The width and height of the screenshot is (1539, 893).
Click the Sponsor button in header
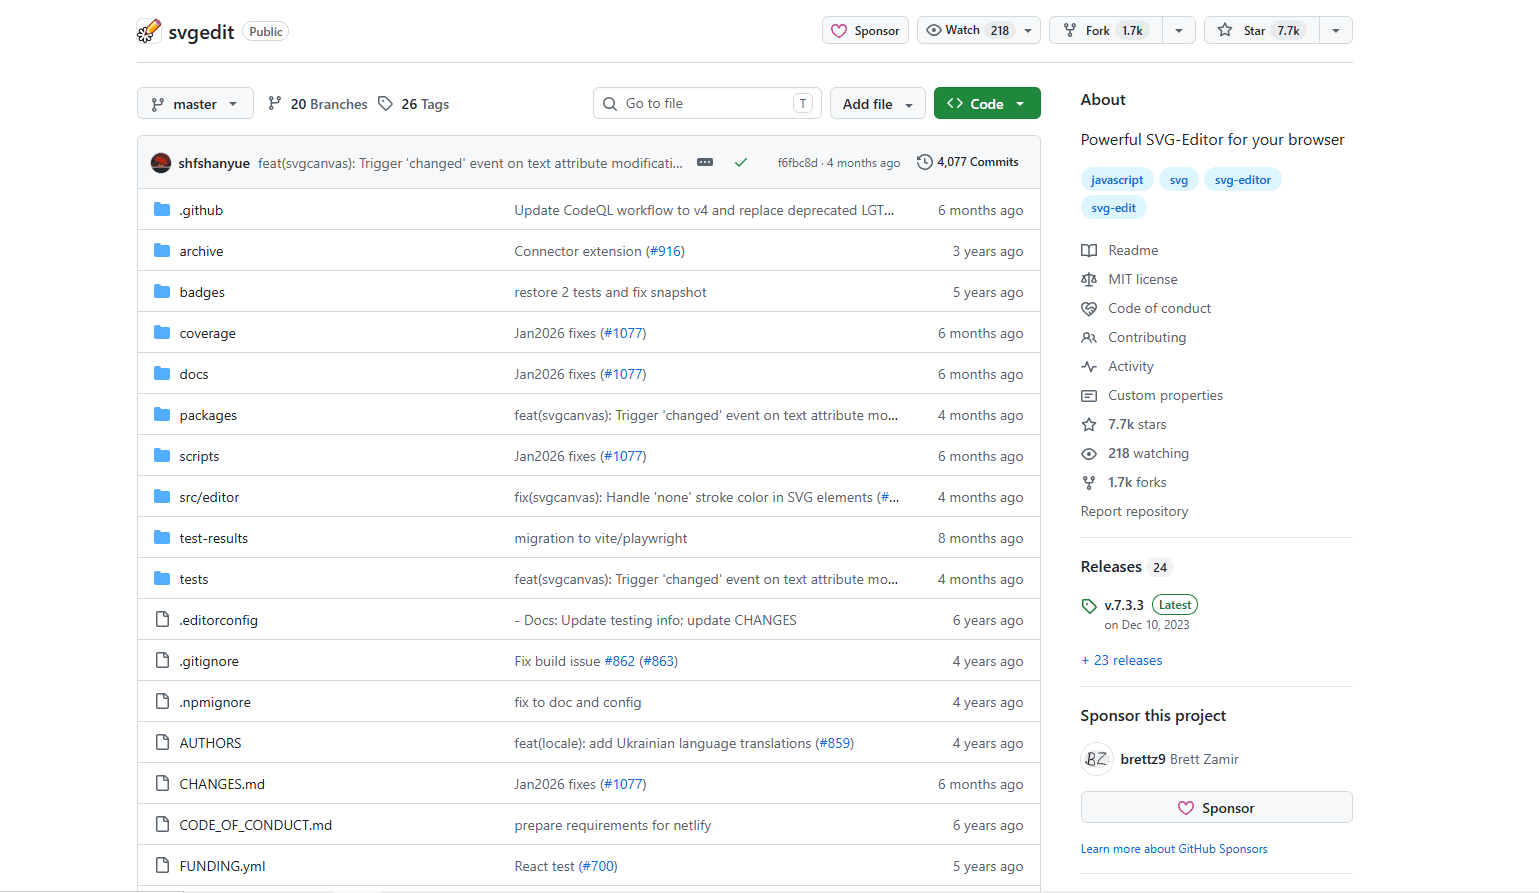pos(865,30)
